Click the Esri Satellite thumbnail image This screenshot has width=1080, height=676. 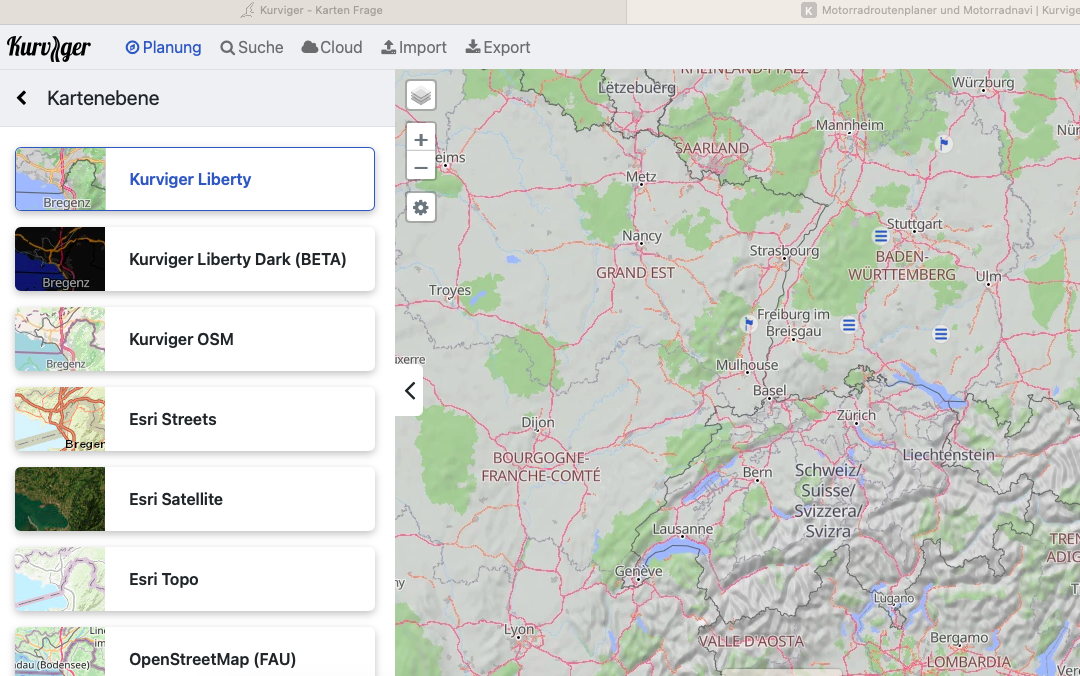click(x=60, y=499)
